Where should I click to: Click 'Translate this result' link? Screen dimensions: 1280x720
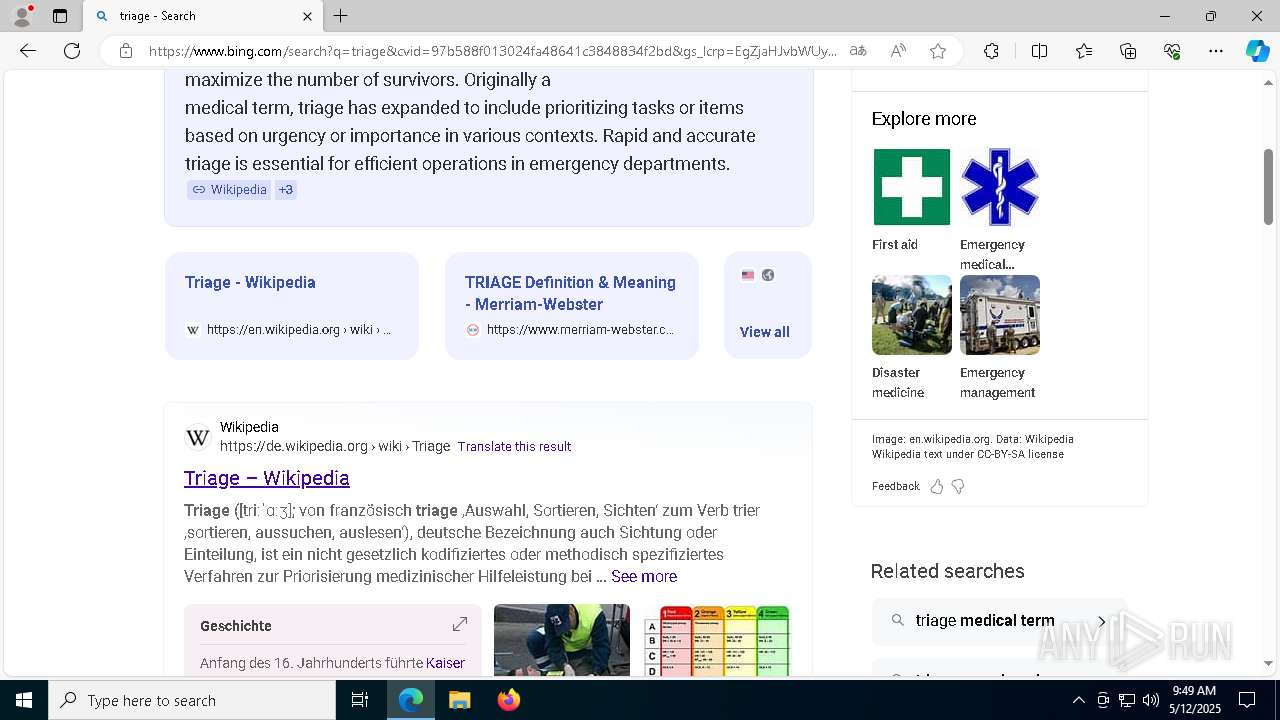tap(514, 447)
